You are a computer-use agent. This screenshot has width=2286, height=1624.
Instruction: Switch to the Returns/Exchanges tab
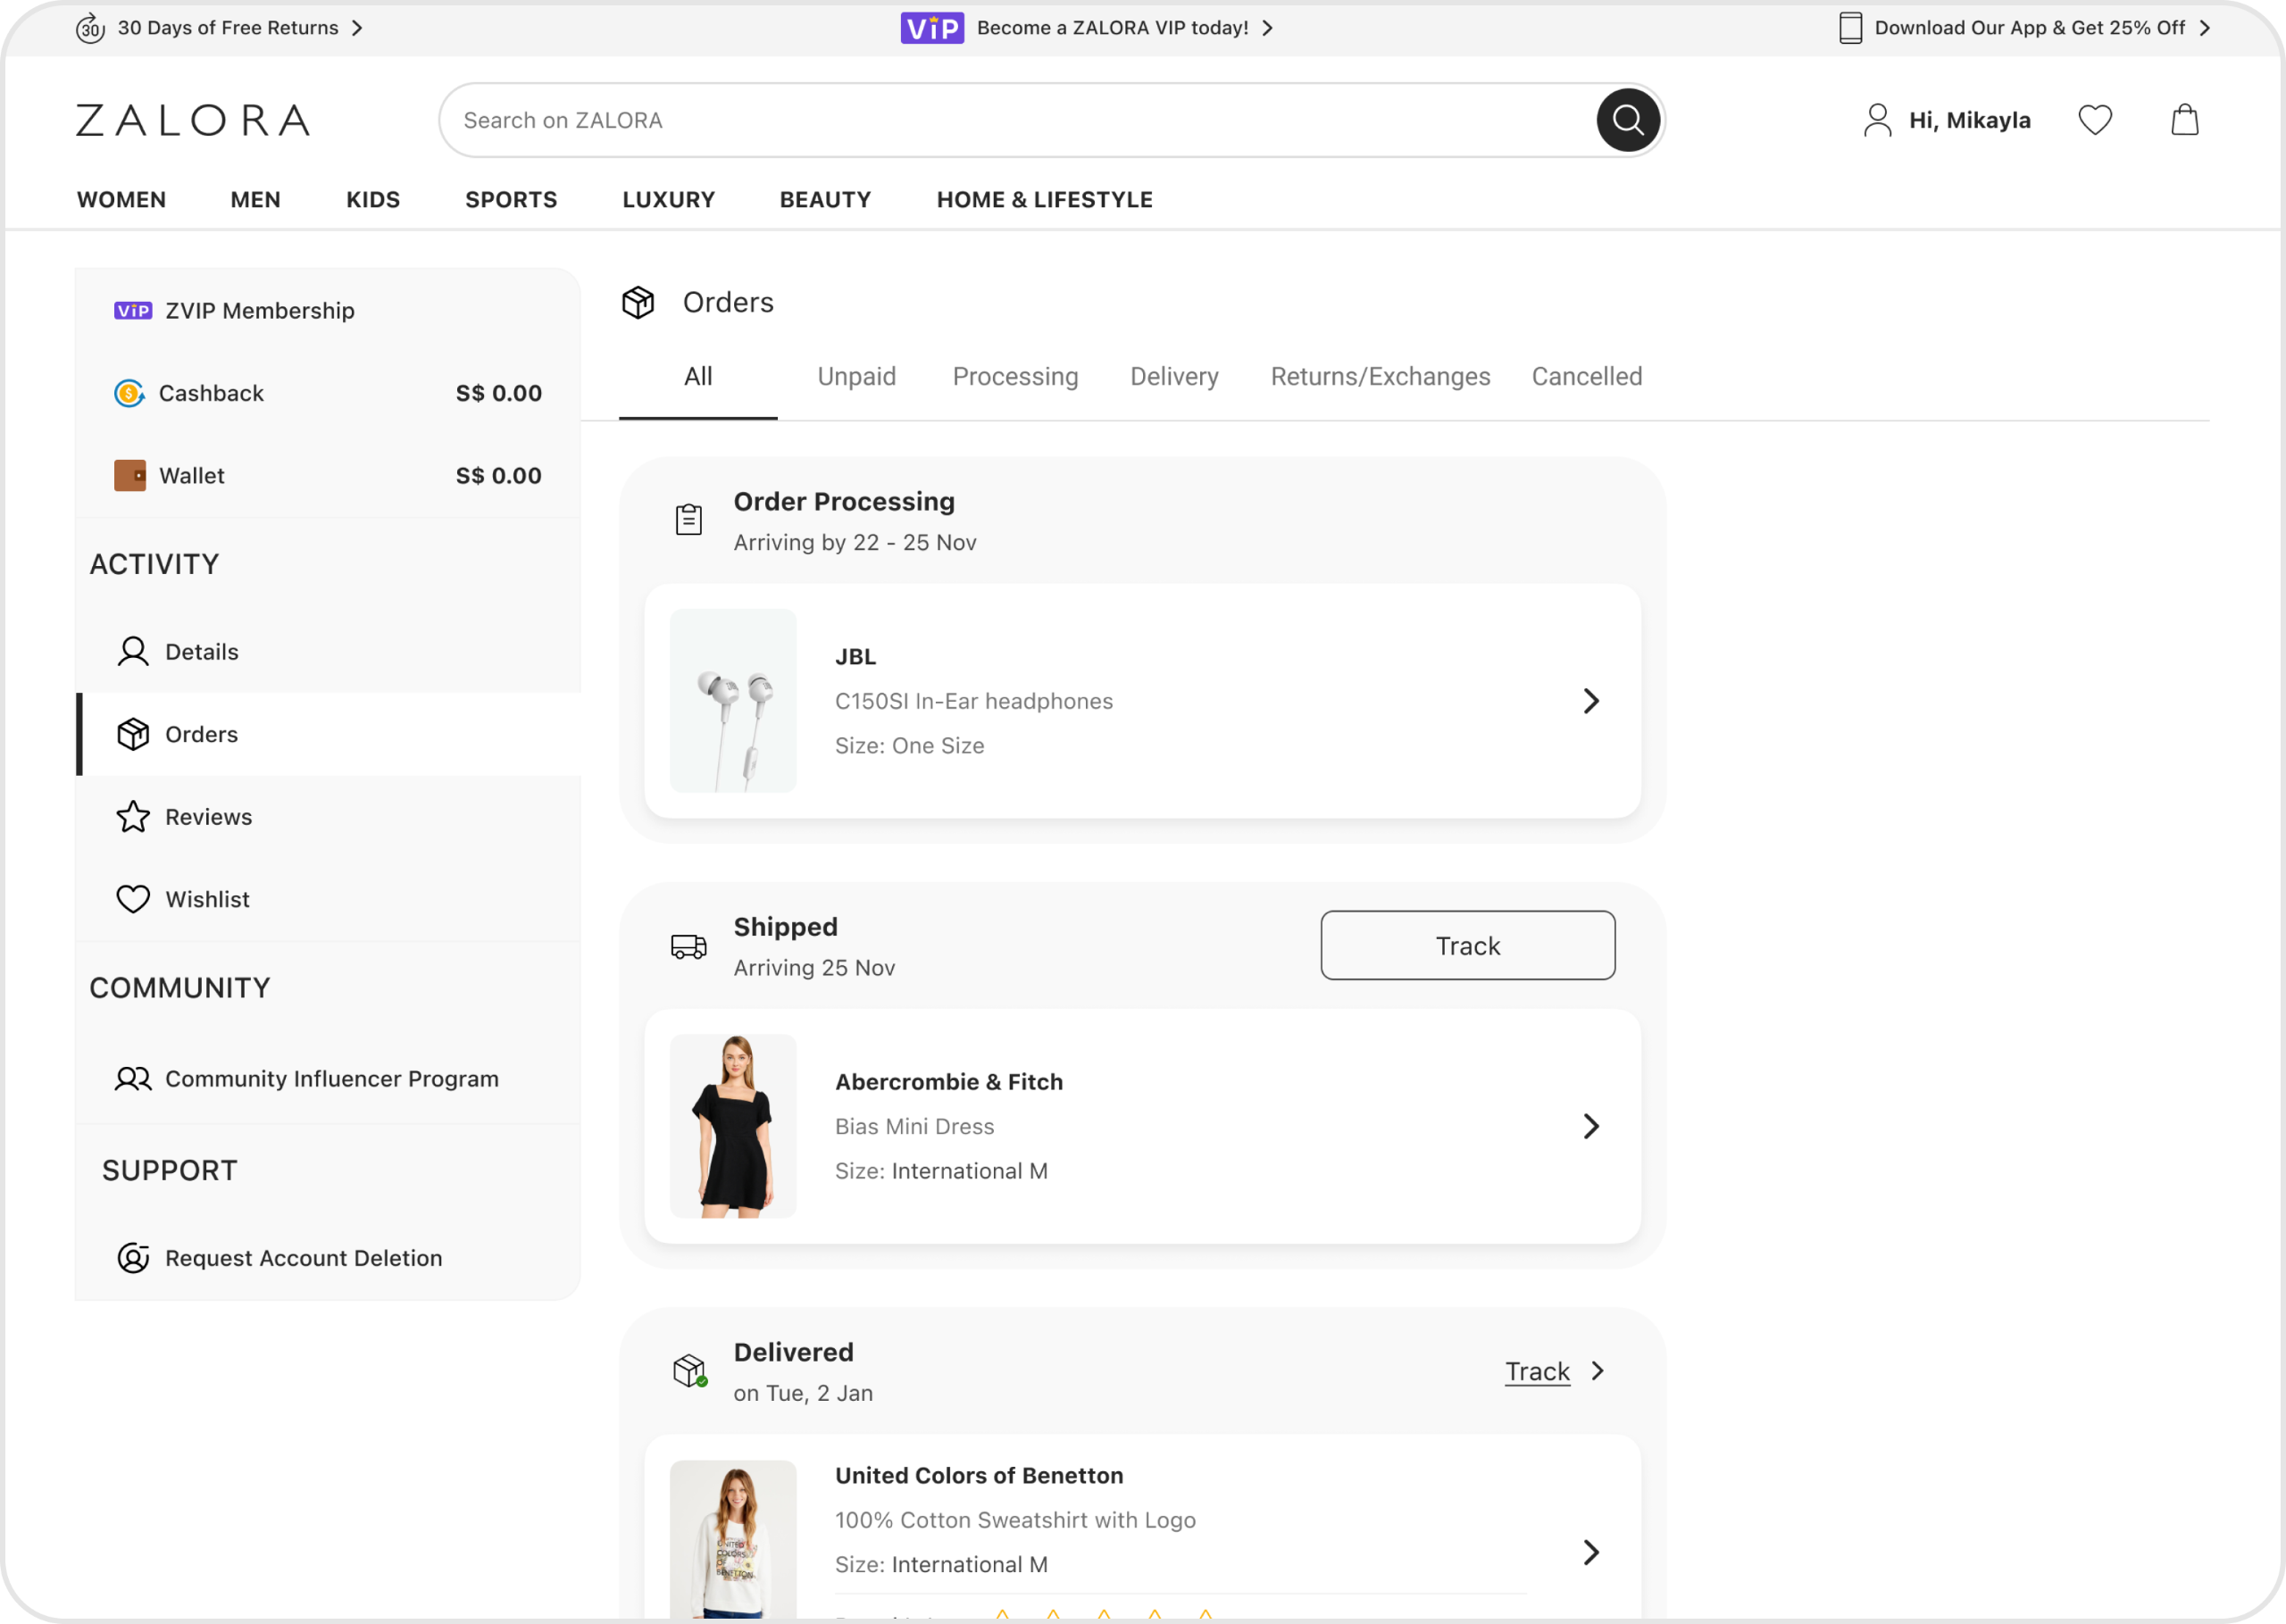point(1380,377)
